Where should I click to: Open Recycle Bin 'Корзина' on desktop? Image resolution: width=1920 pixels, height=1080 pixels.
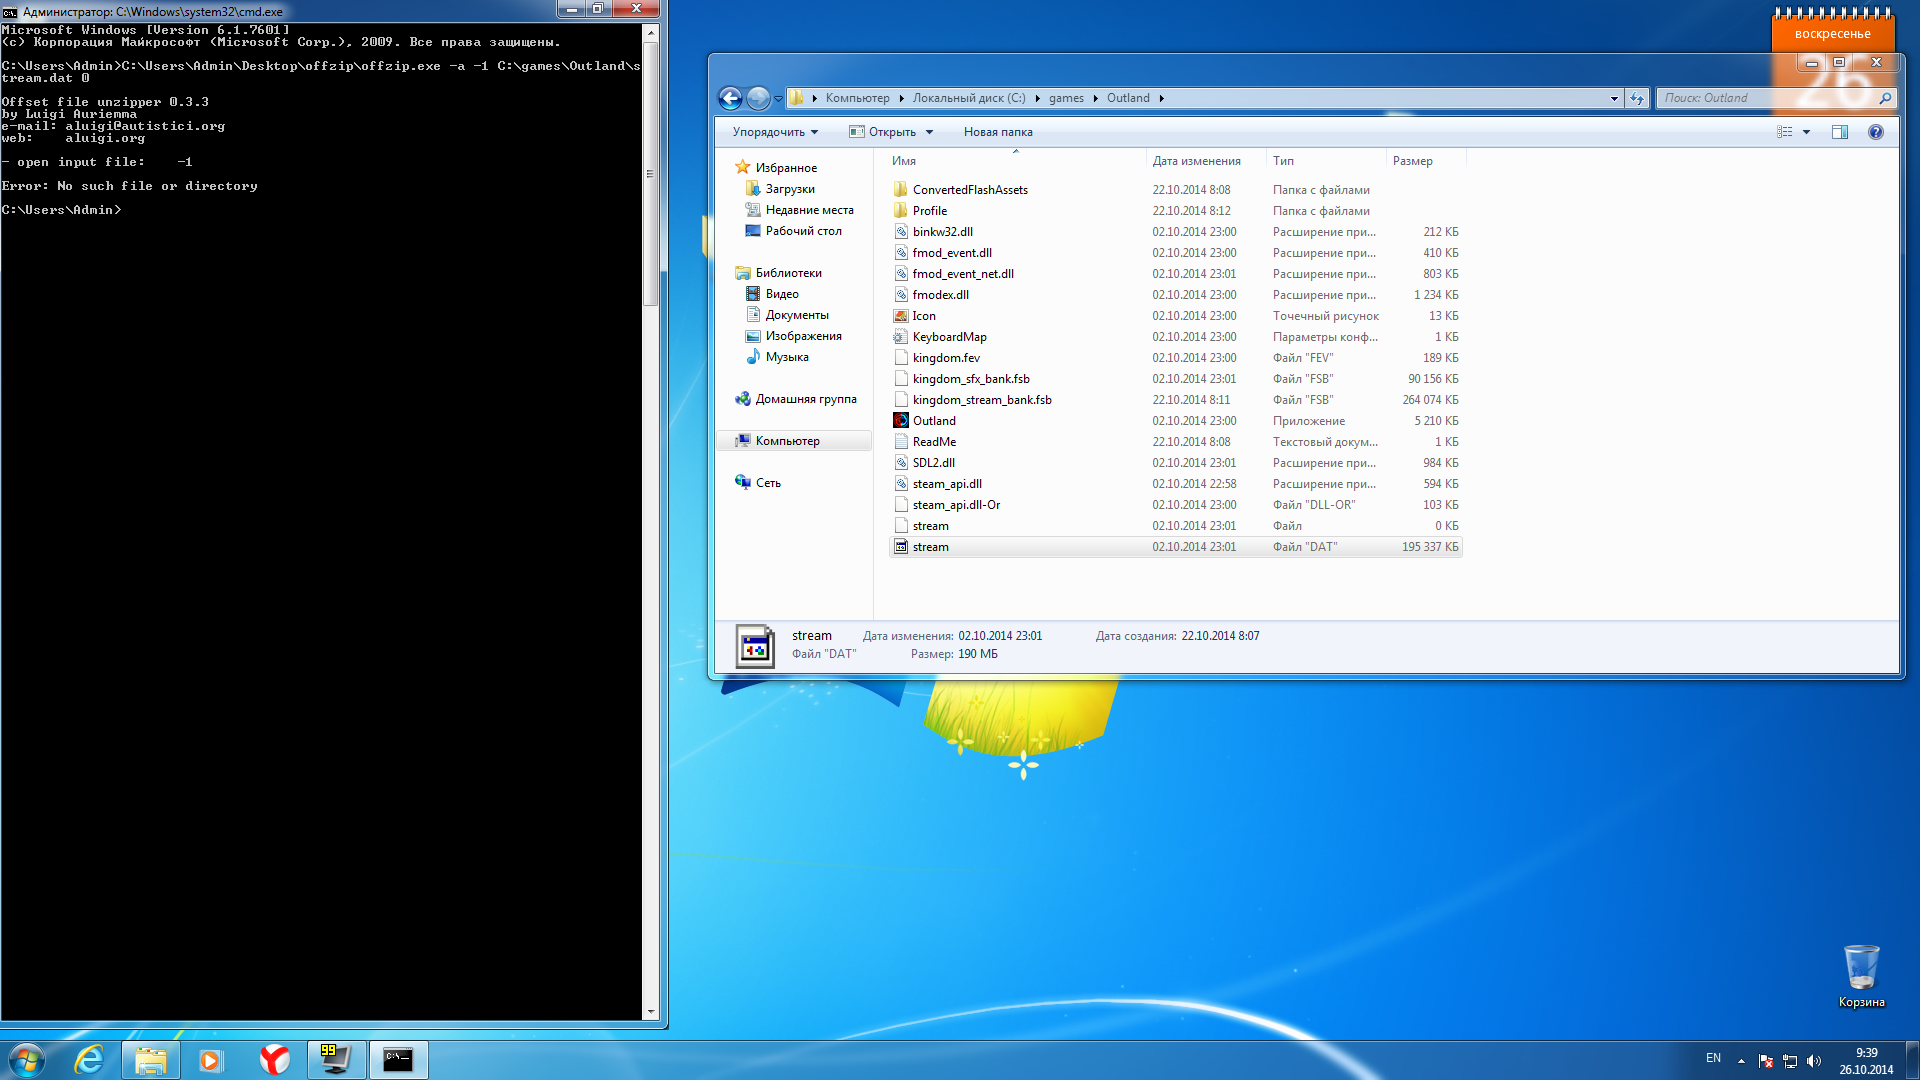click(1861, 977)
